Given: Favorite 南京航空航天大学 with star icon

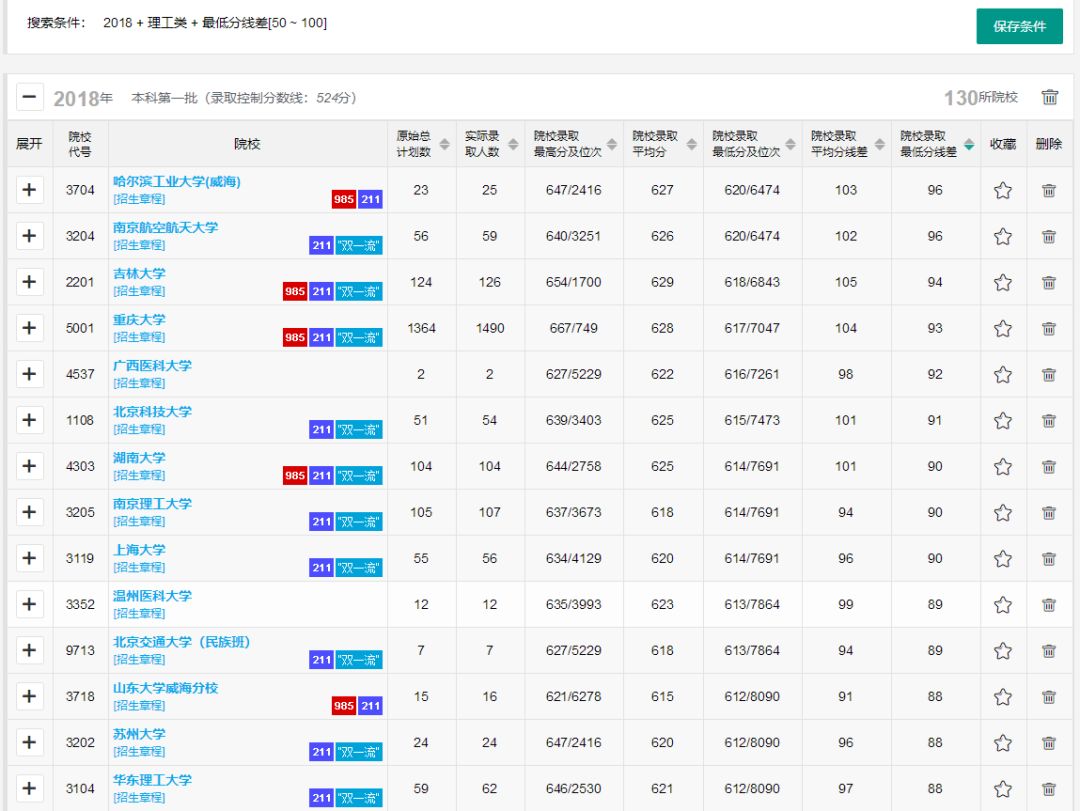Looking at the screenshot, I should coord(1003,236).
